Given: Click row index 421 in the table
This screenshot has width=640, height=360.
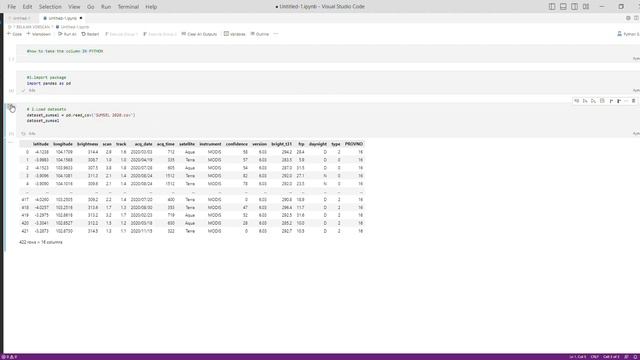Looking at the screenshot, I should [25, 231].
